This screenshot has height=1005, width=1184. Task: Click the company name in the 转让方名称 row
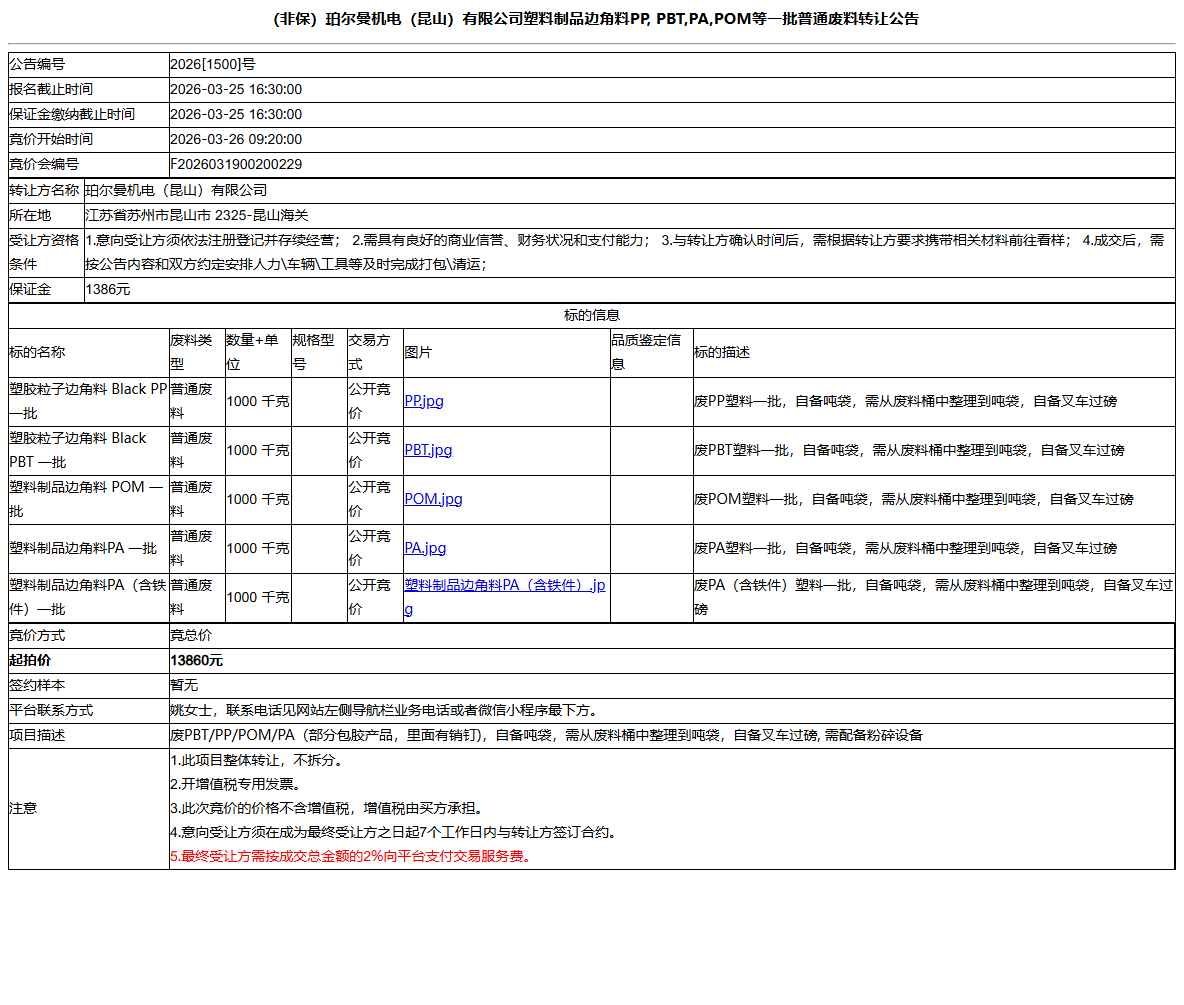point(176,190)
